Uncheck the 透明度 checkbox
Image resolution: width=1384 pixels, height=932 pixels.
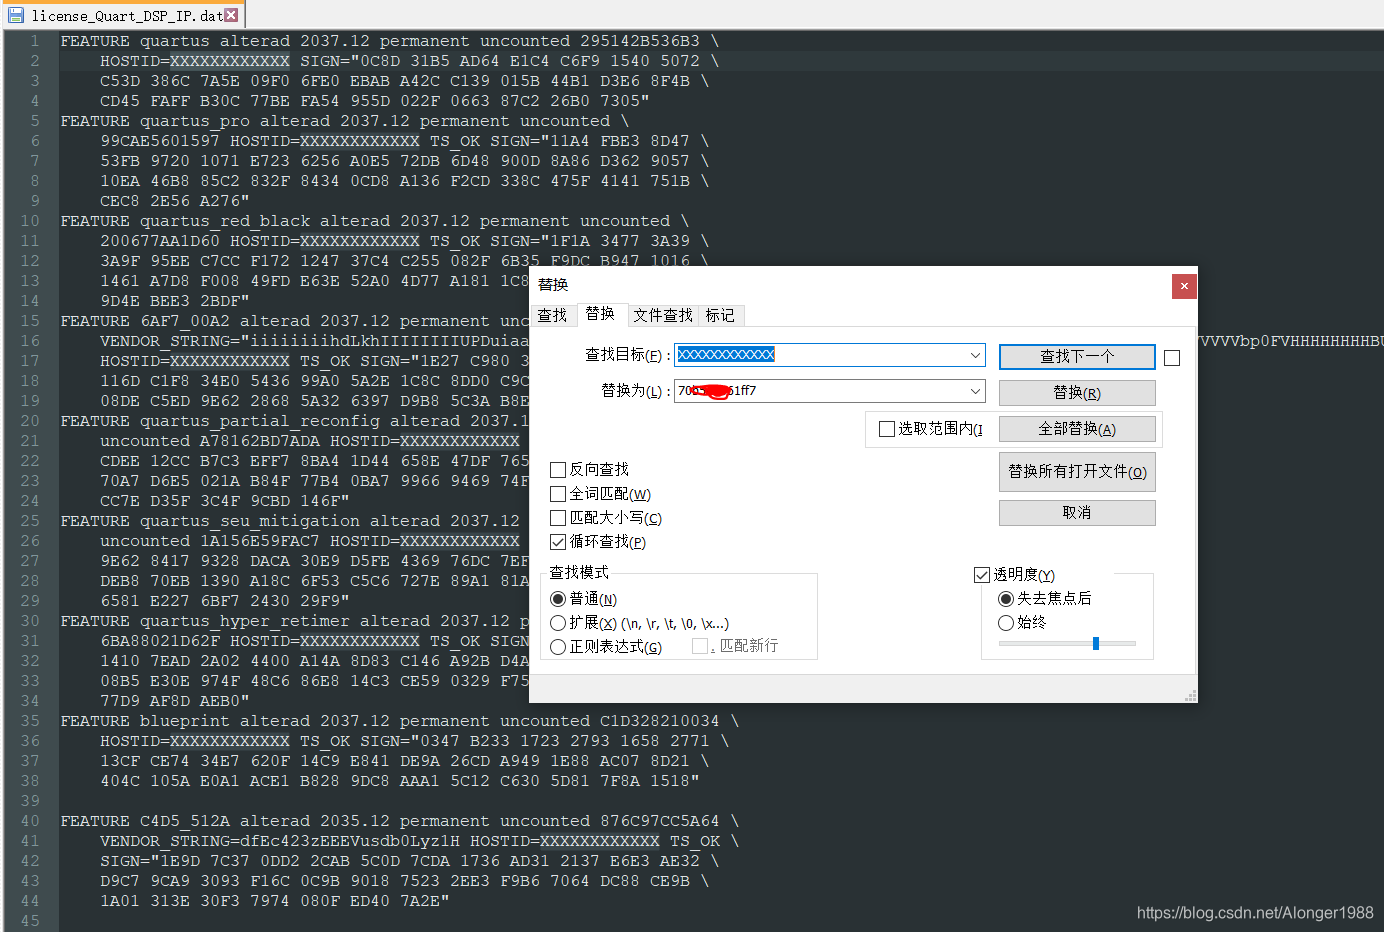point(982,574)
